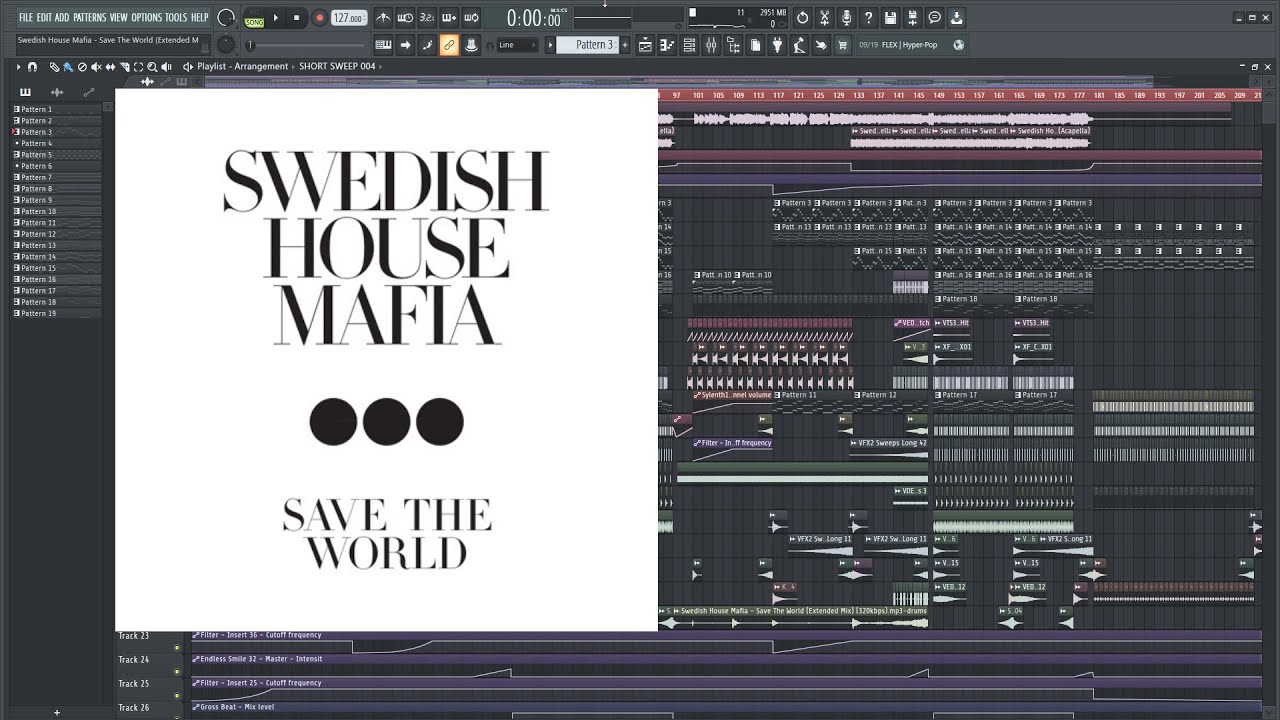The width and height of the screenshot is (1280, 720).
Task: Open SHORT SWEEP 004 breadcrumb
Action: pos(337,66)
